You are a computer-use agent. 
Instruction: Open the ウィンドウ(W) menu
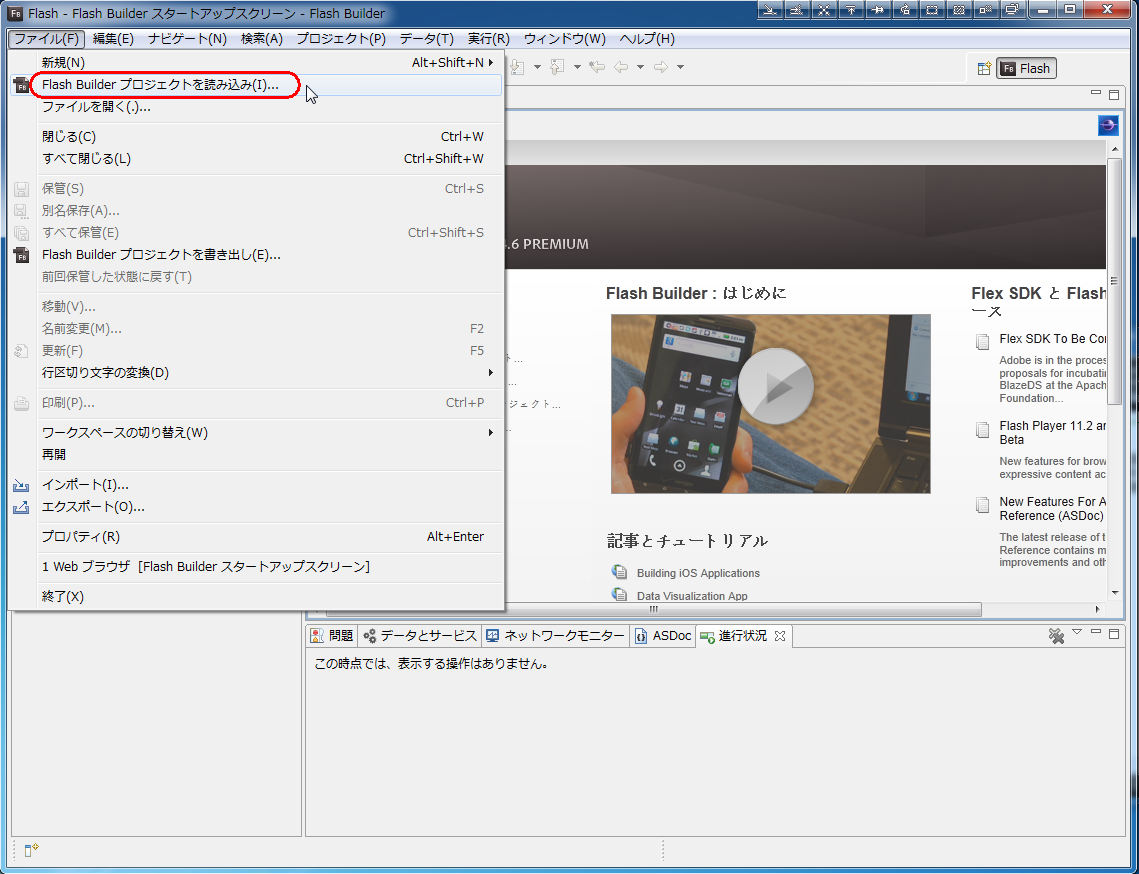pyautogui.click(x=564, y=39)
